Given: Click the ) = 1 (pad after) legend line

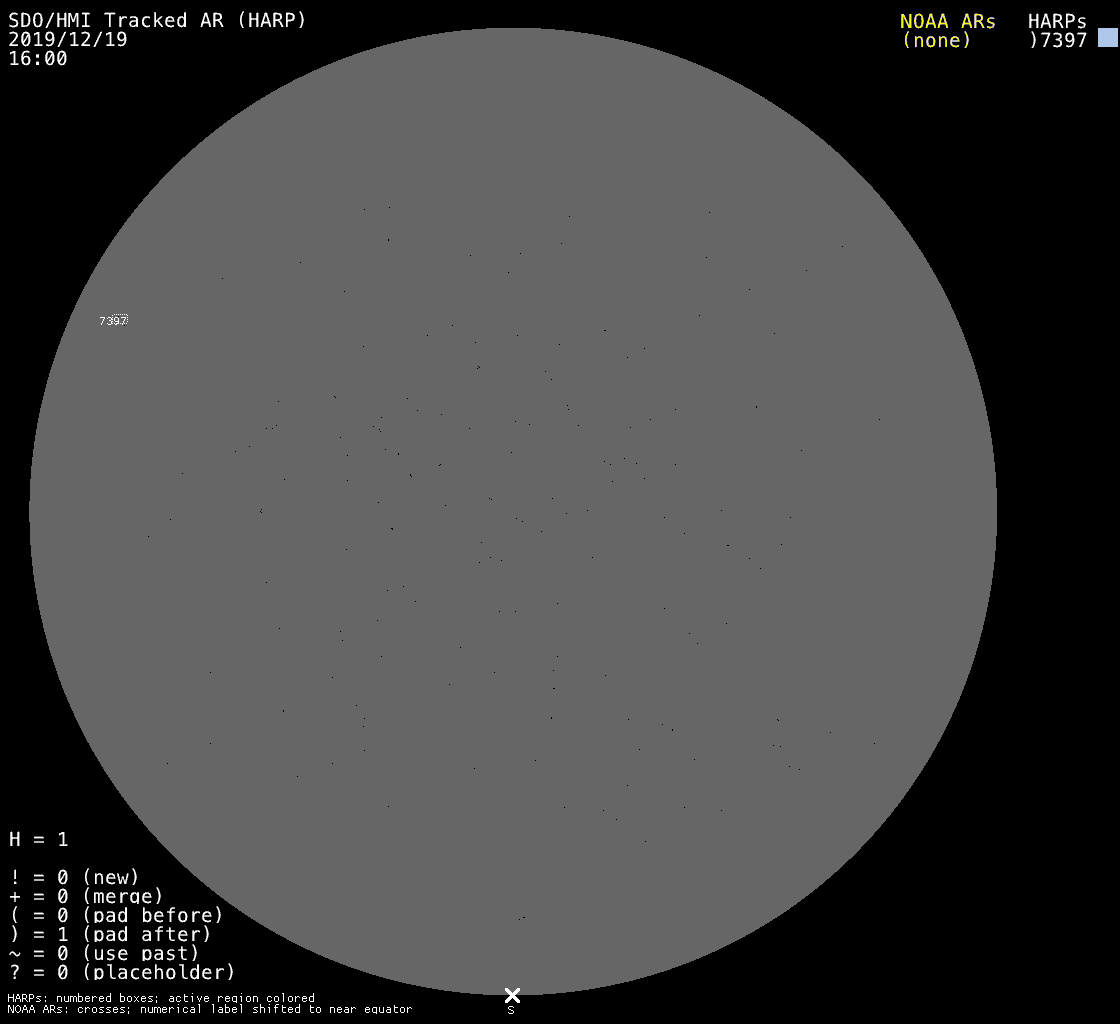Looking at the screenshot, I should (x=110, y=934).
